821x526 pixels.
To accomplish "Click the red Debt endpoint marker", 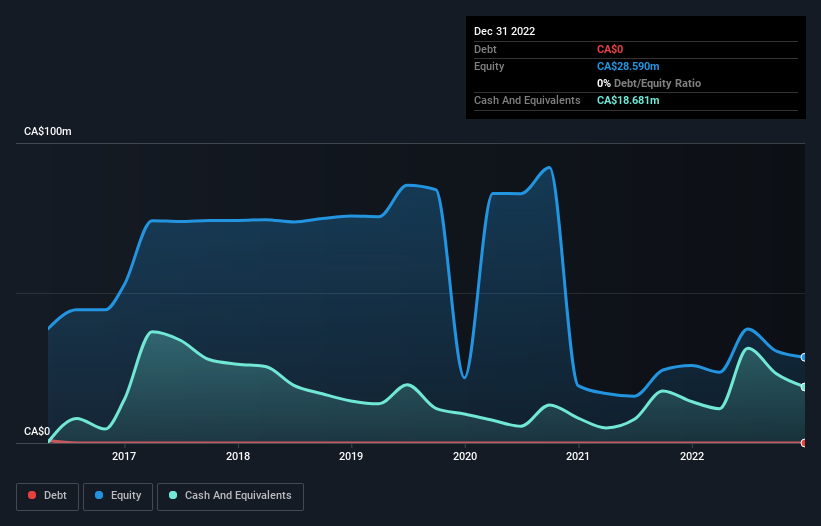I will click(x=804, y=443).
